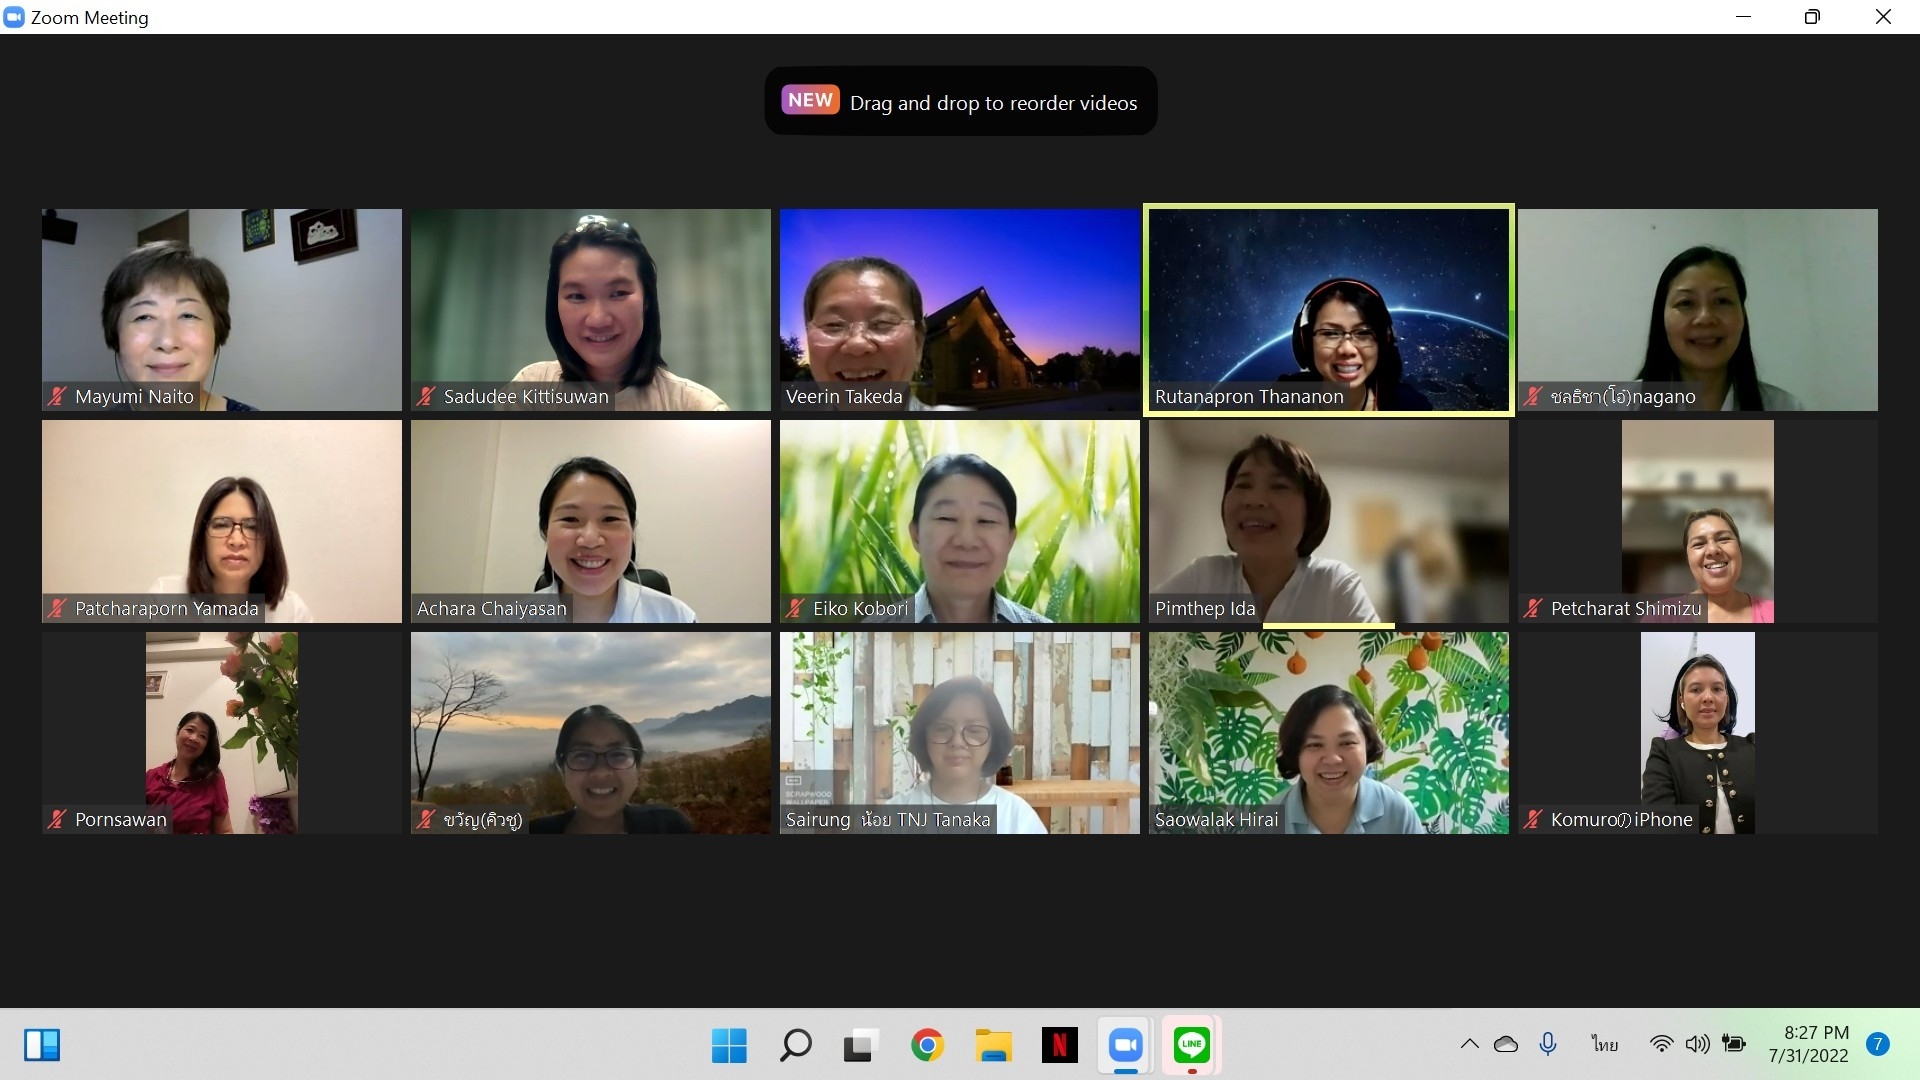
Task: Toggle the system tray microphone icon
Action: (1548, 1044)
